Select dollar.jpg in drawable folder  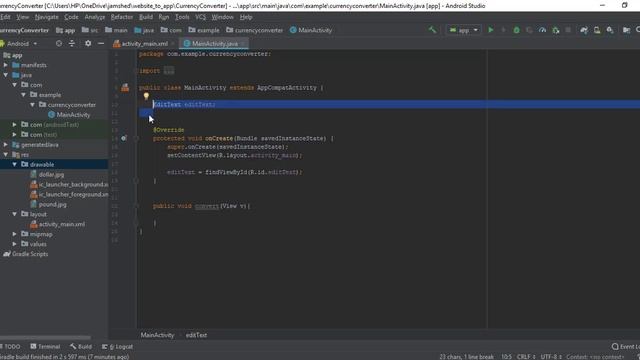click(47, 174)
